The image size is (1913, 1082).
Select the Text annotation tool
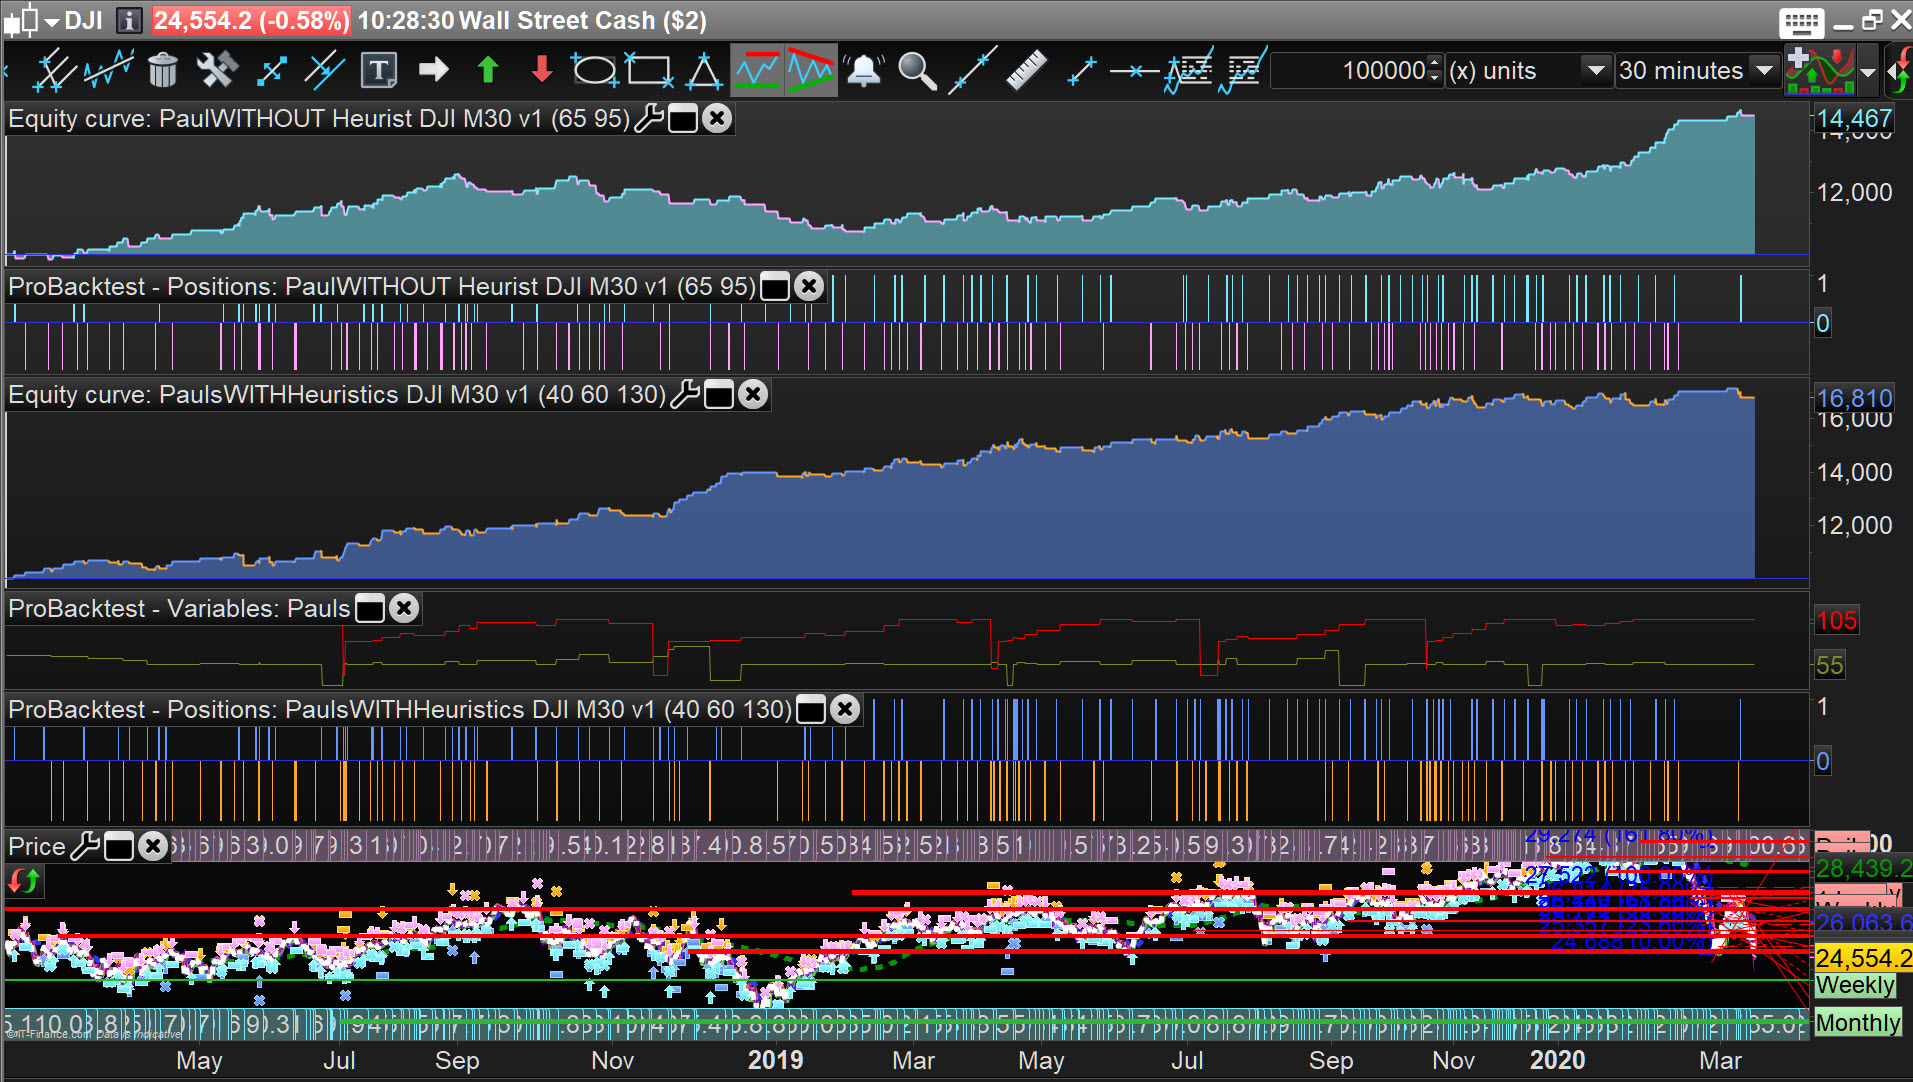[x=379, y=70]
